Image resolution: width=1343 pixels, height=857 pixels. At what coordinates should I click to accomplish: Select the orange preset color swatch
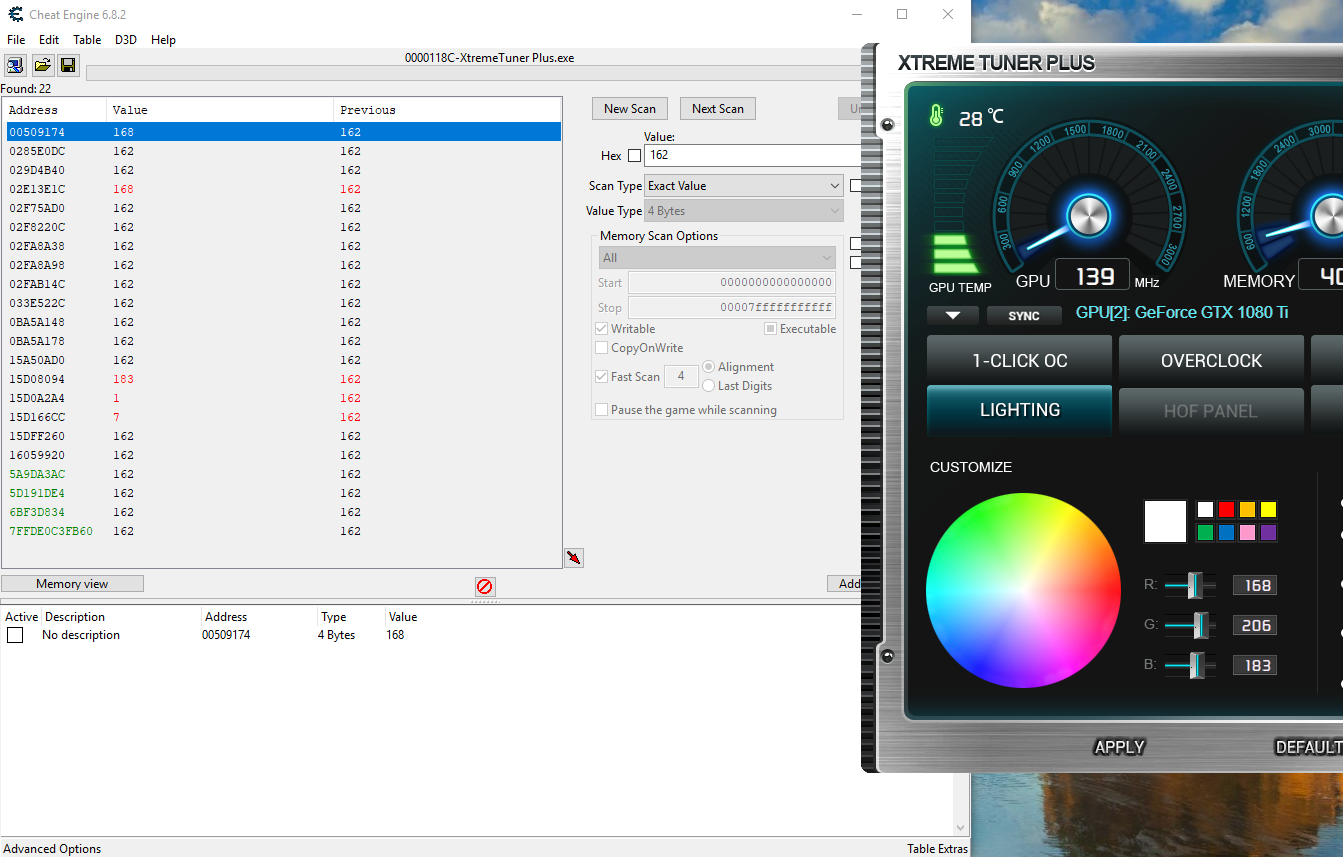tap(1247, 509)
